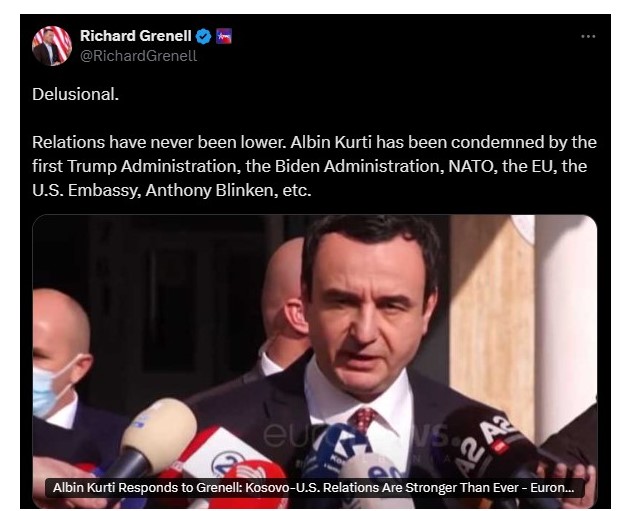Open the three-dot more options menu

coord(588,36)
